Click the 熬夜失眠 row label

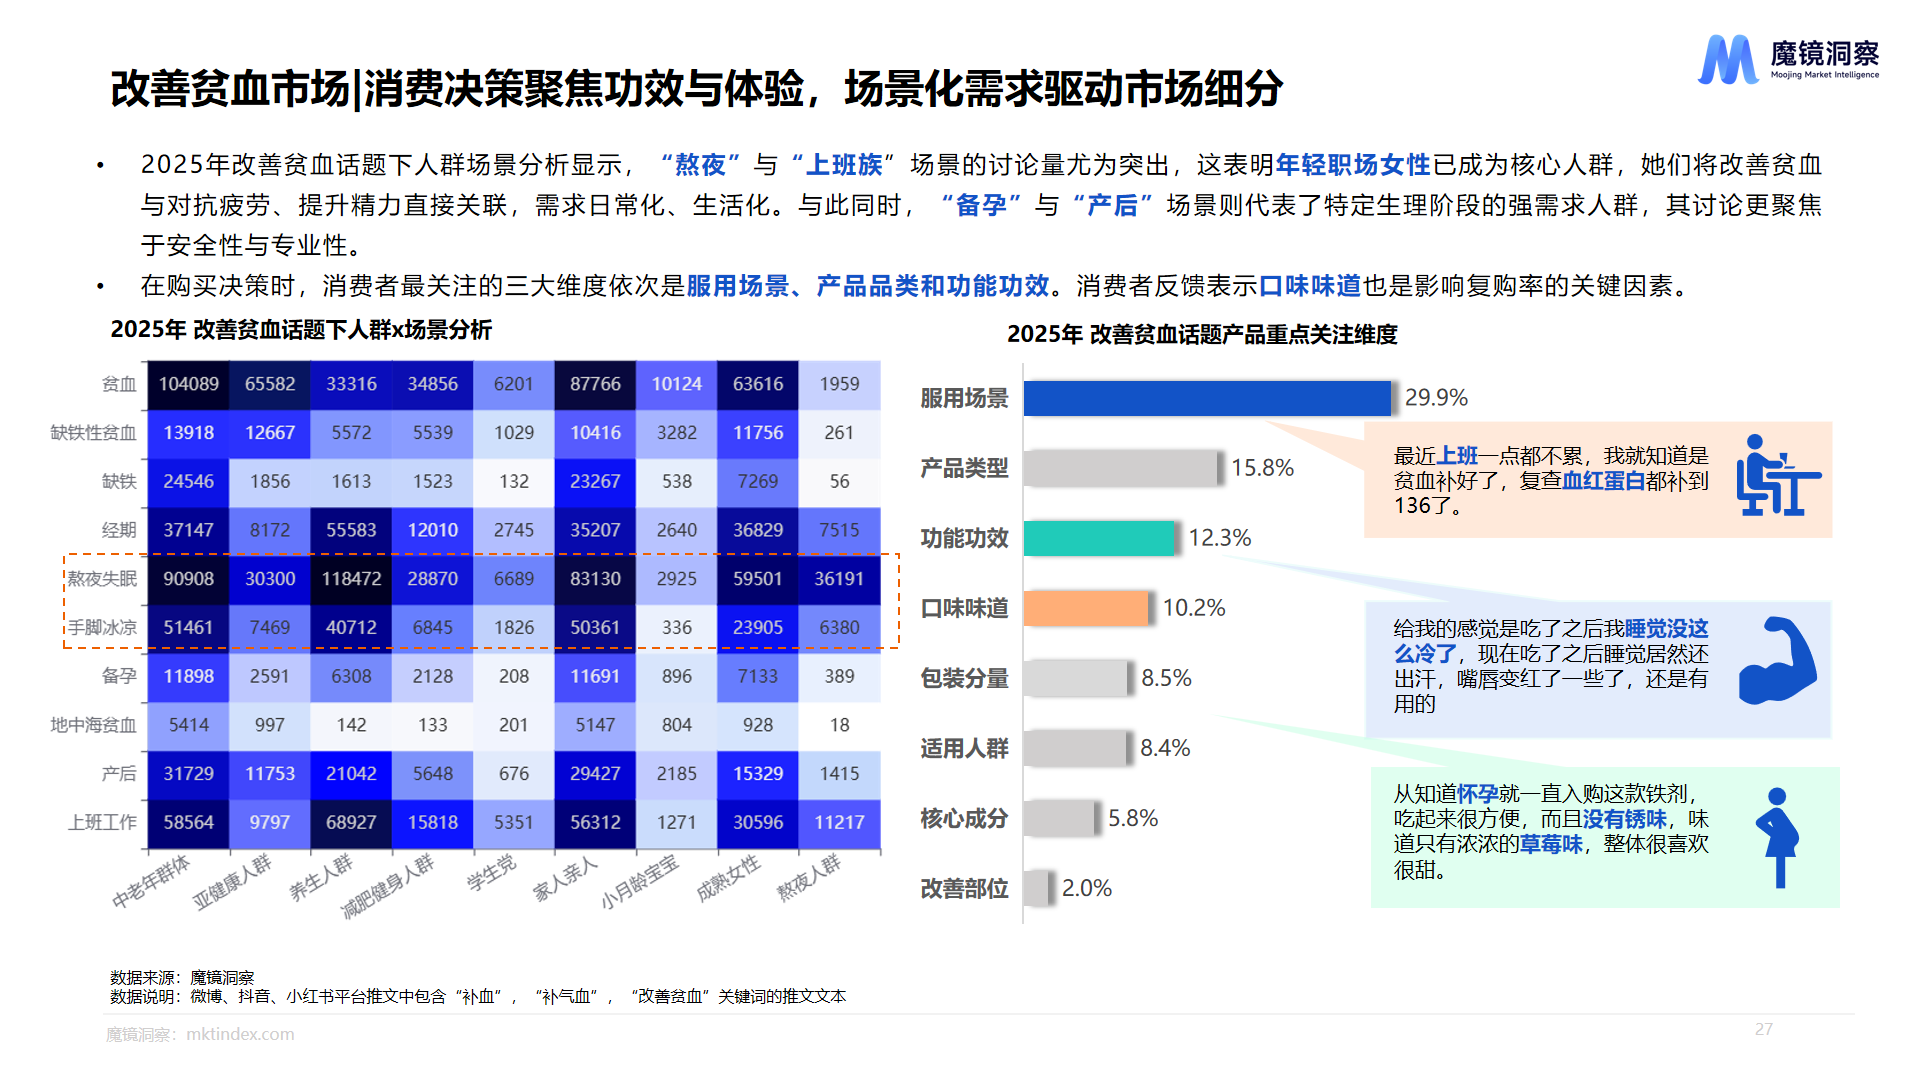[102, 579]
